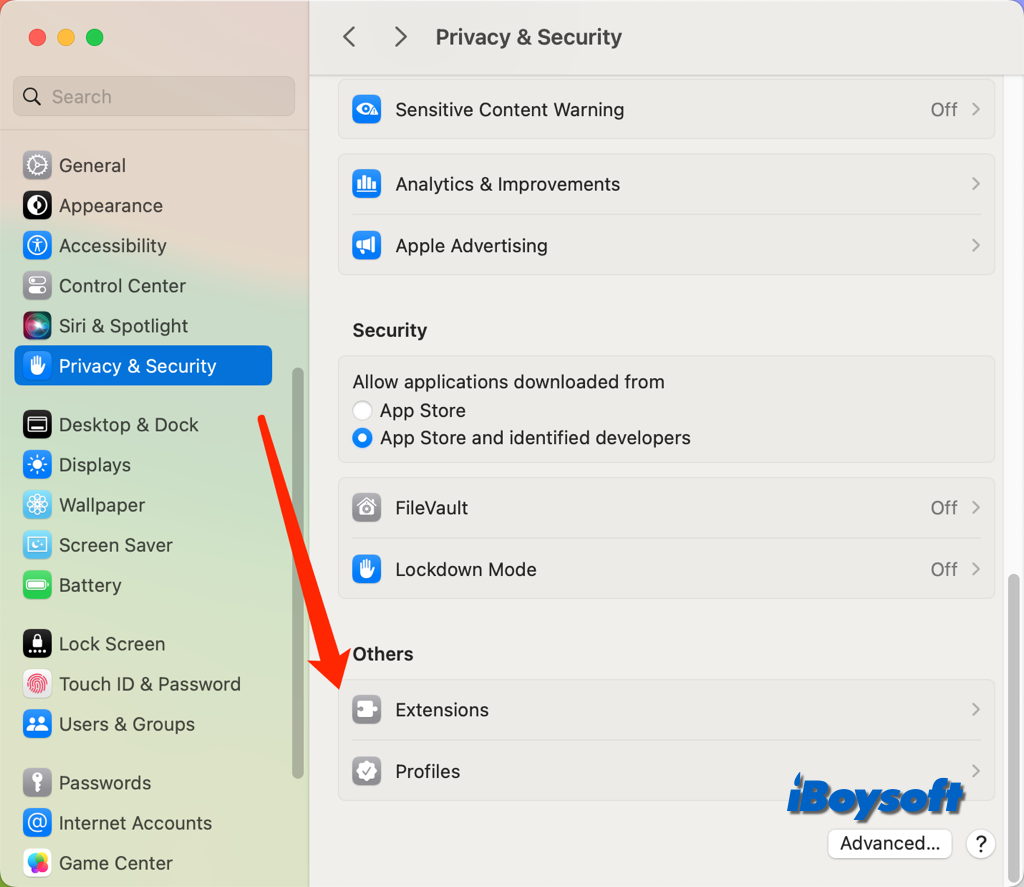The width and height of the screenshot is (1024, 887).
Task: Go back using the left navigation arrow
Action: 349,36
